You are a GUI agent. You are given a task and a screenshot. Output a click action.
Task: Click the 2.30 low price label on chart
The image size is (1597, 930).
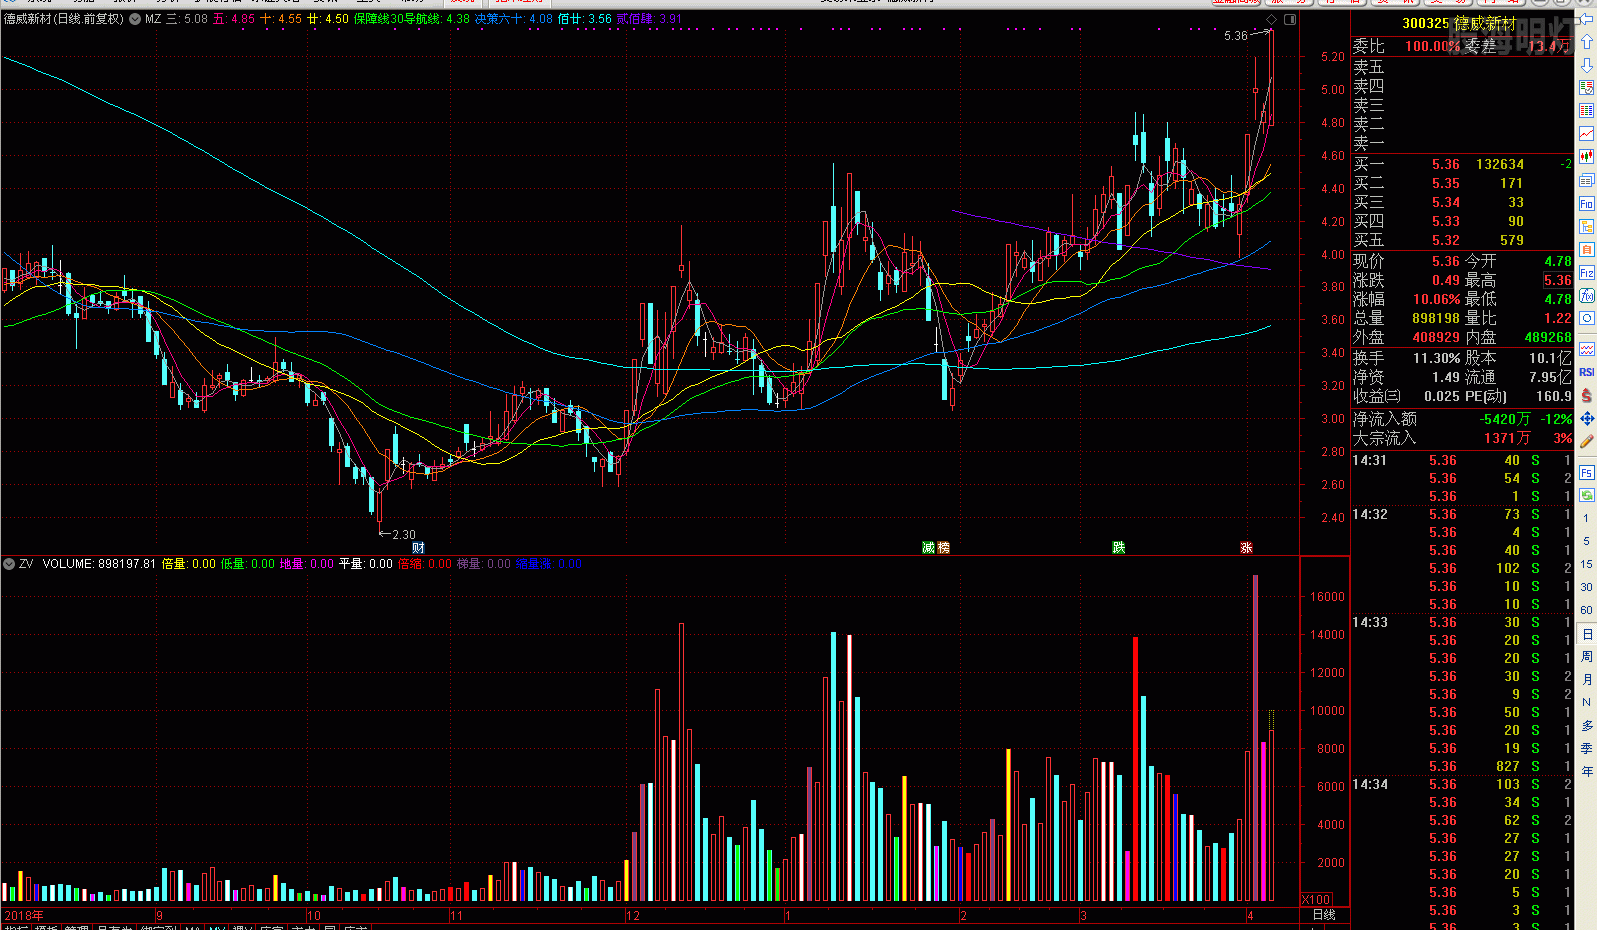tap(403, 535)
